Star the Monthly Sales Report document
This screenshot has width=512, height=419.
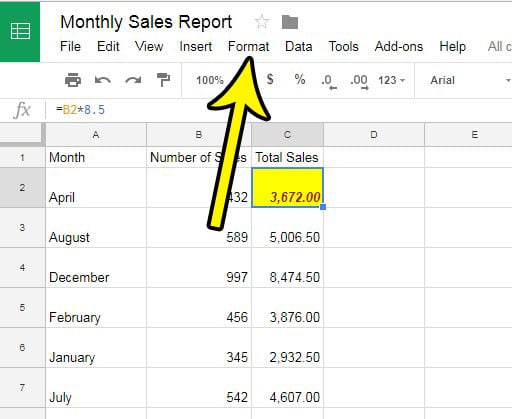point(262,22)
